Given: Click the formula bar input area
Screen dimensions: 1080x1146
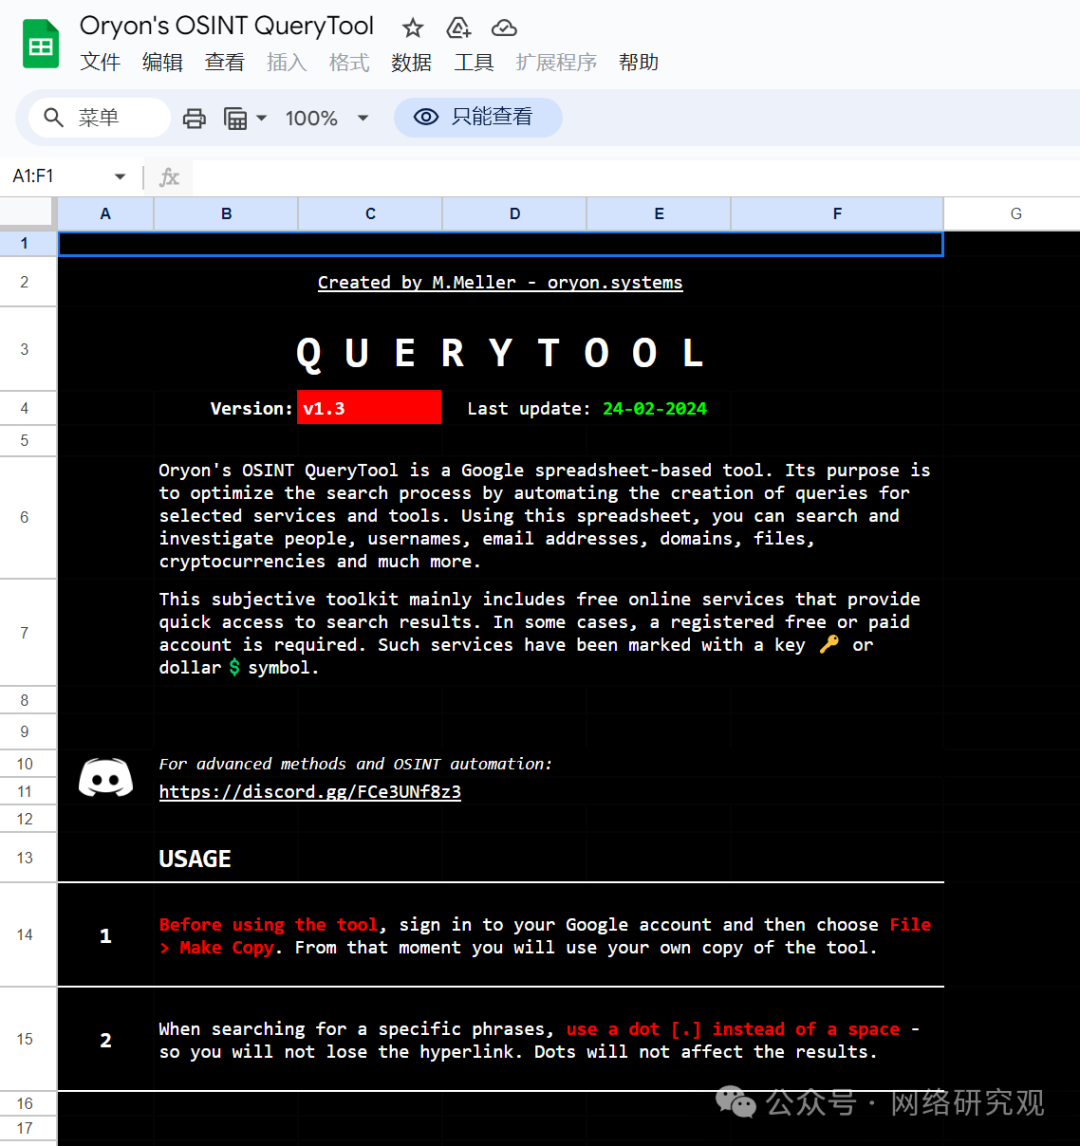Looking at the screenshot, I should click(x=636, y=177).
